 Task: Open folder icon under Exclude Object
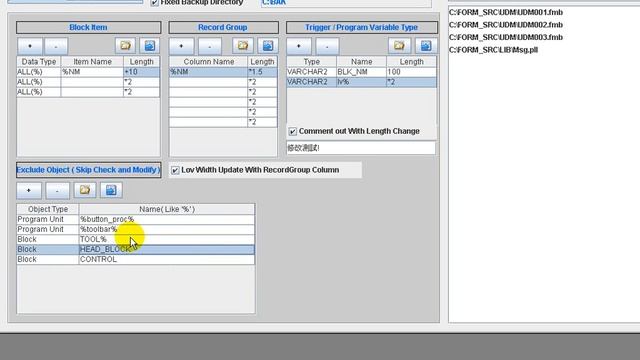click(85, 190)
